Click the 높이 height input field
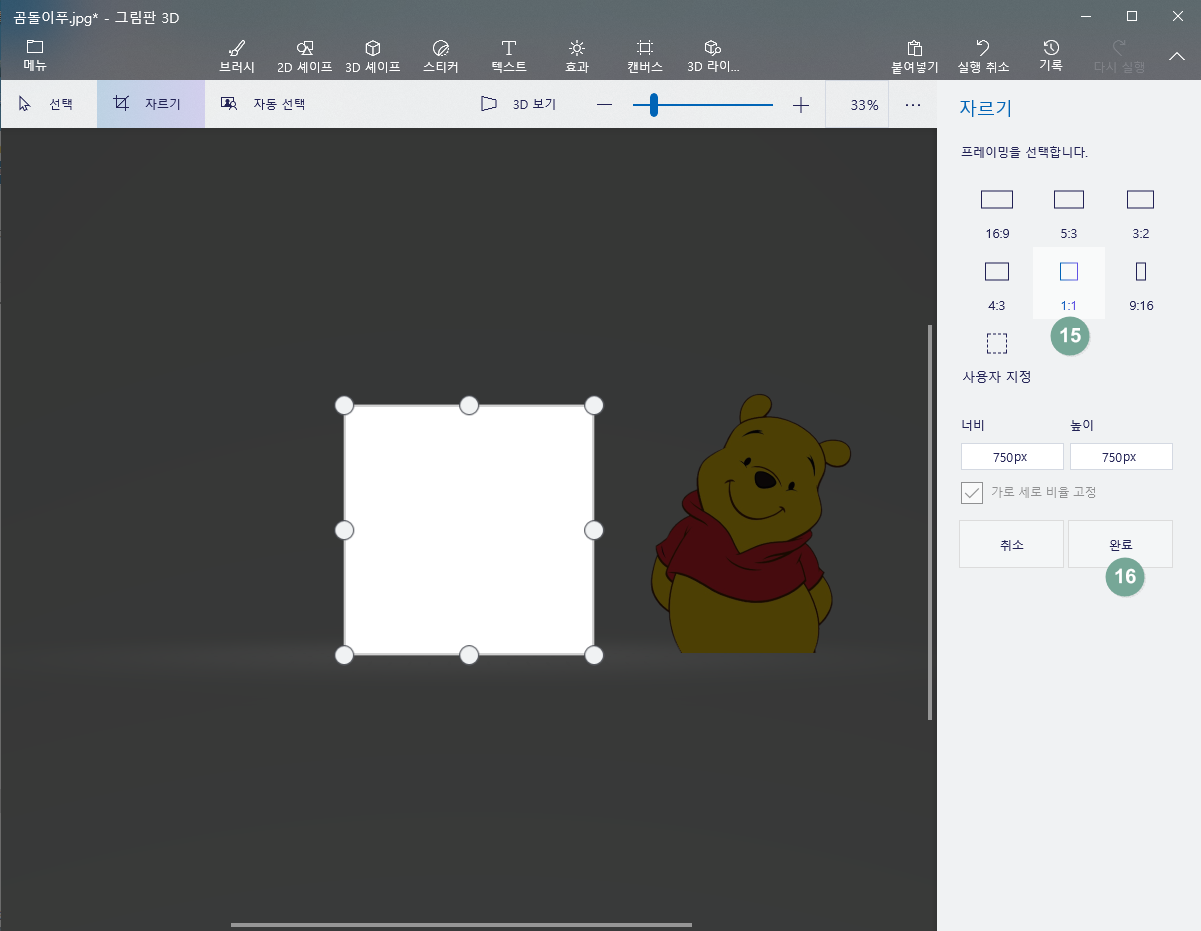This screenshot has width=1201, height=931. pyautogui.click(x=1121, y=457)
